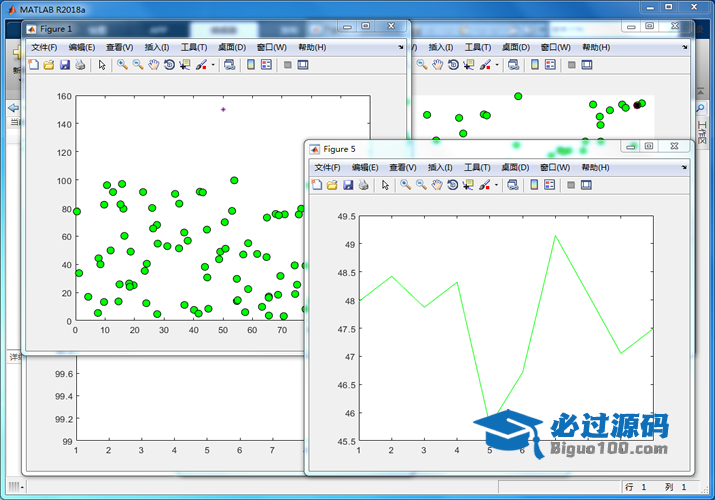Viewport: 715px width, 500px height.
Task: Show Plot Tools and Dock in Figure 5
Action: click(586, 185)
